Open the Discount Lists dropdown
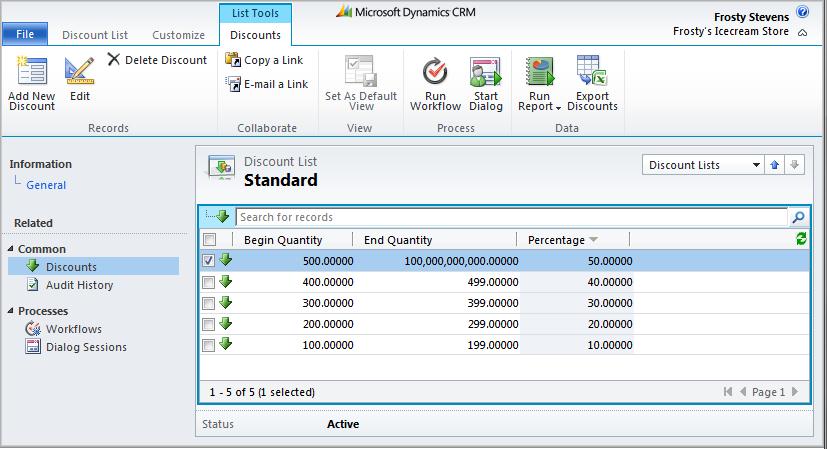Image resolution: width=827 pixels, height=449 pixels. point(703,165)
